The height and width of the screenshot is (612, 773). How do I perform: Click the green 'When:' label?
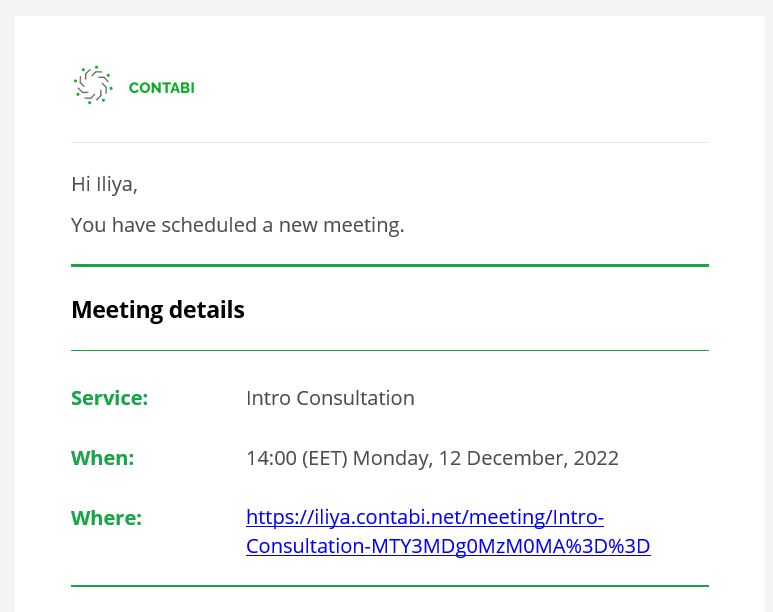(x=103, y=458)
